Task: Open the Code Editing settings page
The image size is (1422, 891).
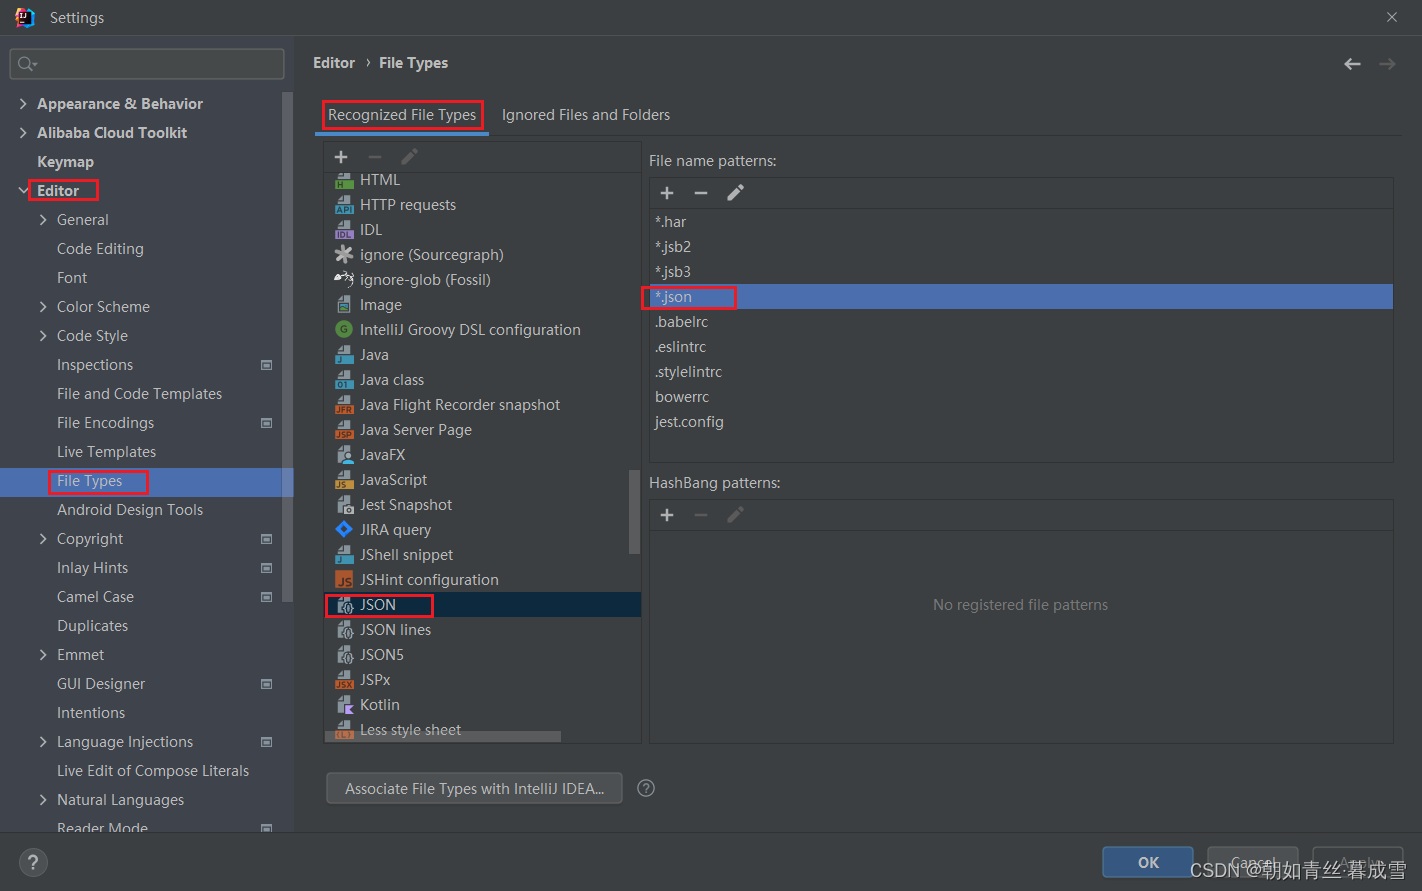Action: coord(100,249)
